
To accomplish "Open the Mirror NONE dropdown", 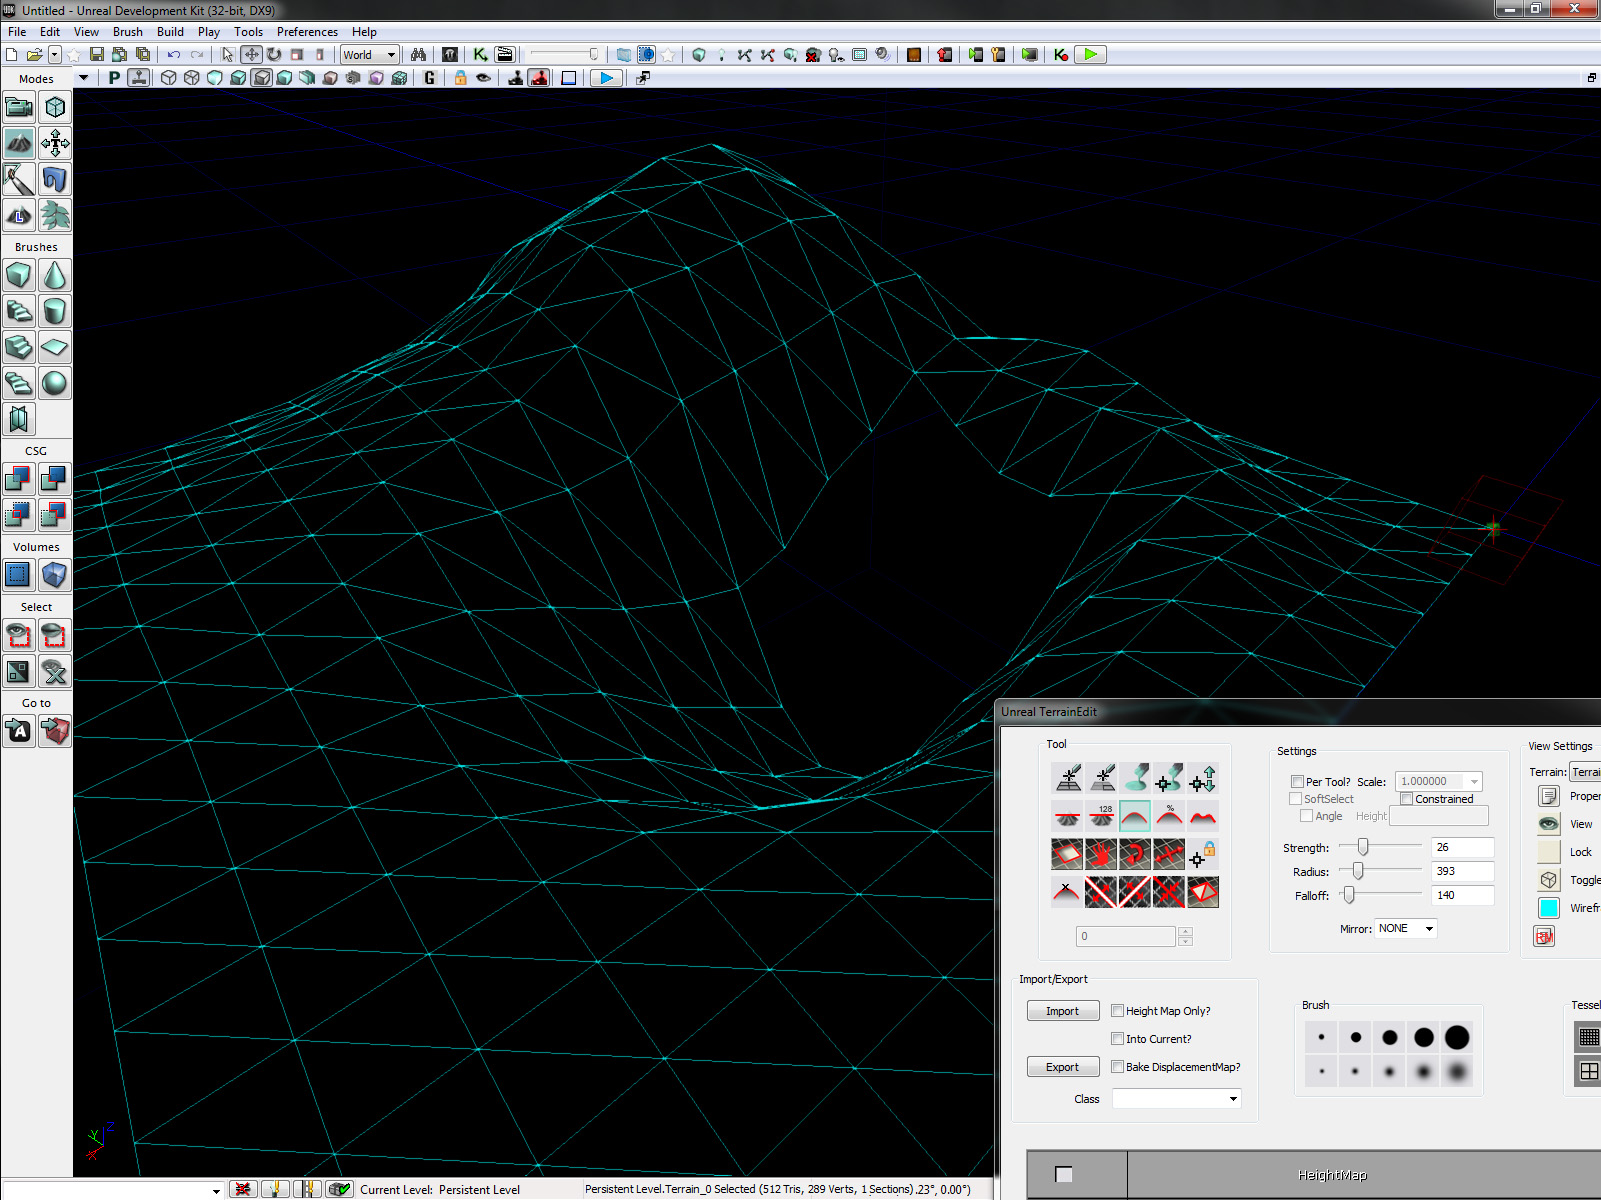I will point(1406,929).
